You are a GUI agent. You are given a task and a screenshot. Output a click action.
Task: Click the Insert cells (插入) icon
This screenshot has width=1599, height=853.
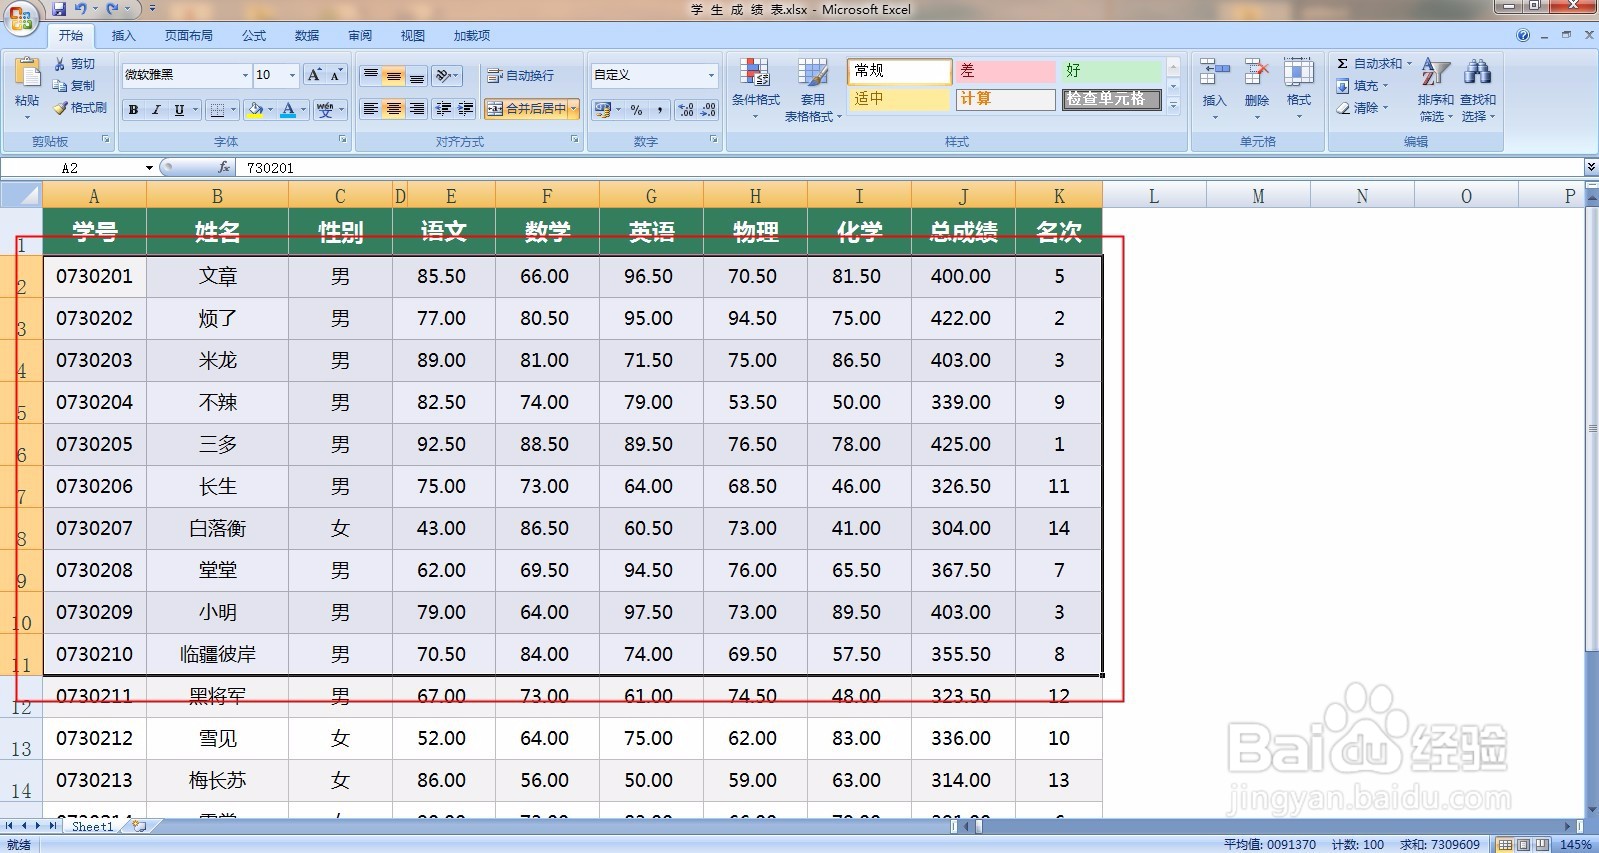click(1214, 73)
